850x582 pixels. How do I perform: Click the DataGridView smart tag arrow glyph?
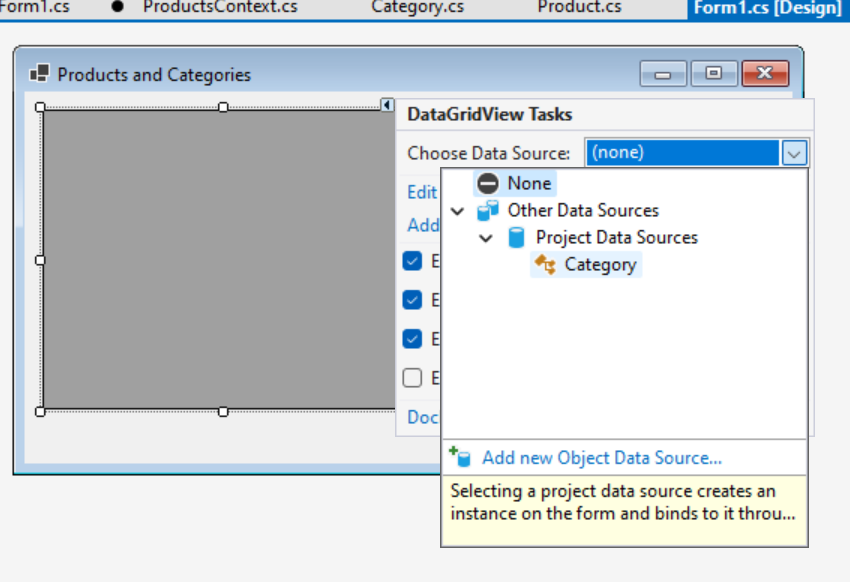pyautogui.click(x=388, y=106)
